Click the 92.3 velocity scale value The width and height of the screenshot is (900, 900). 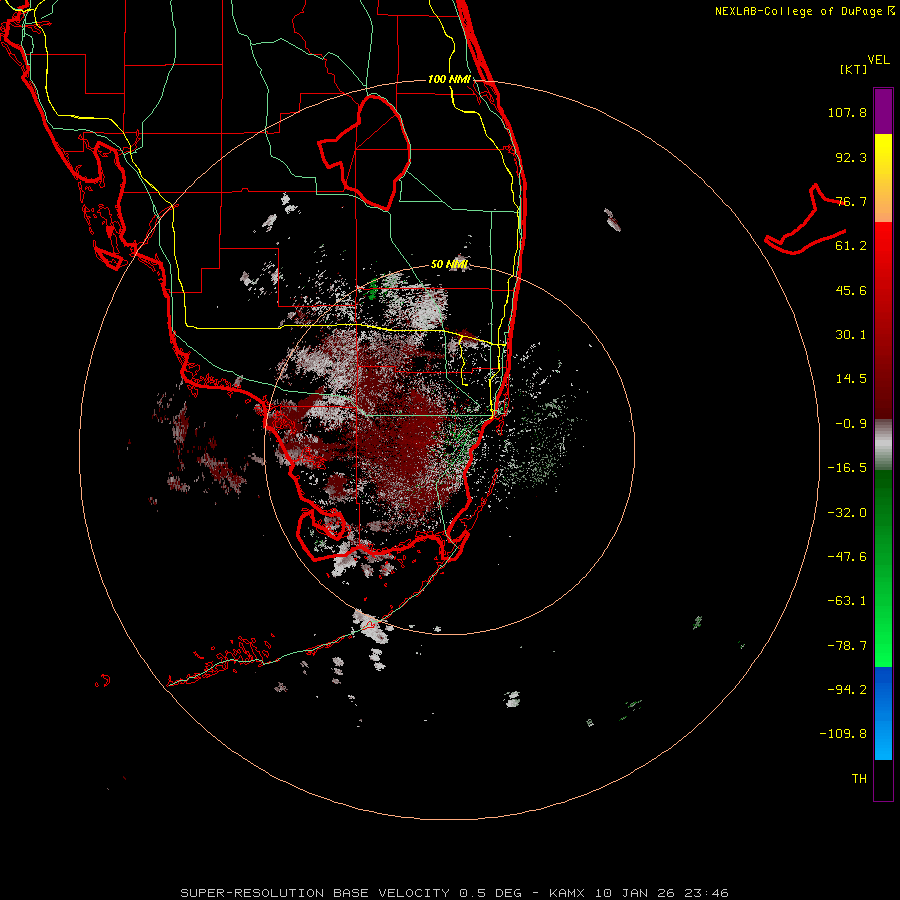pos(851,157)
